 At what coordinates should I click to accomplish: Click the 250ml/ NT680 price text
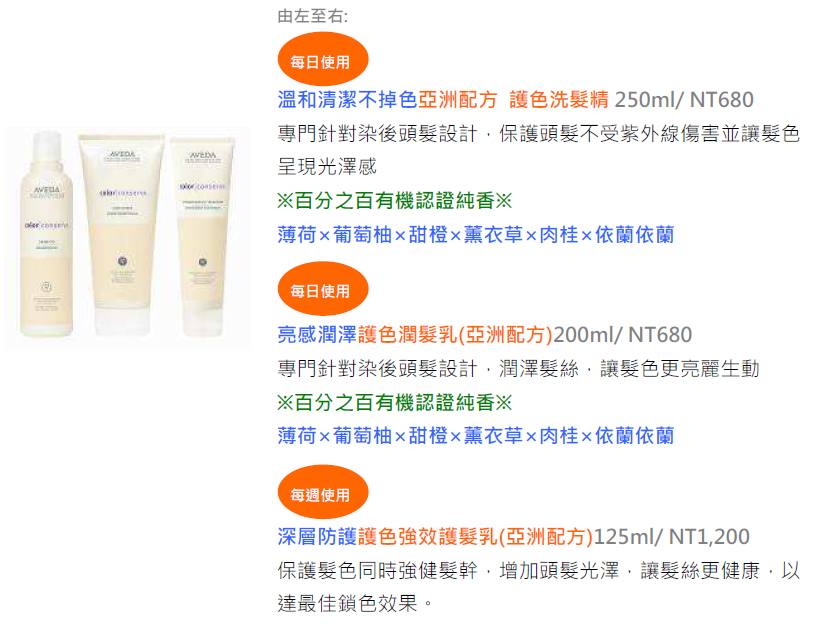tap(684, 99)
